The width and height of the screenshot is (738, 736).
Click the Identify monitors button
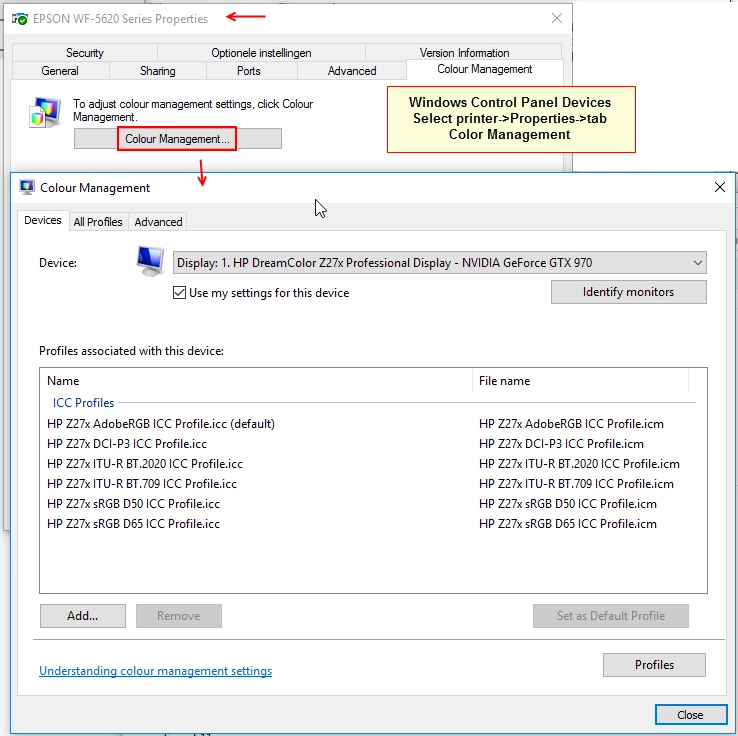tap(628, 292)
